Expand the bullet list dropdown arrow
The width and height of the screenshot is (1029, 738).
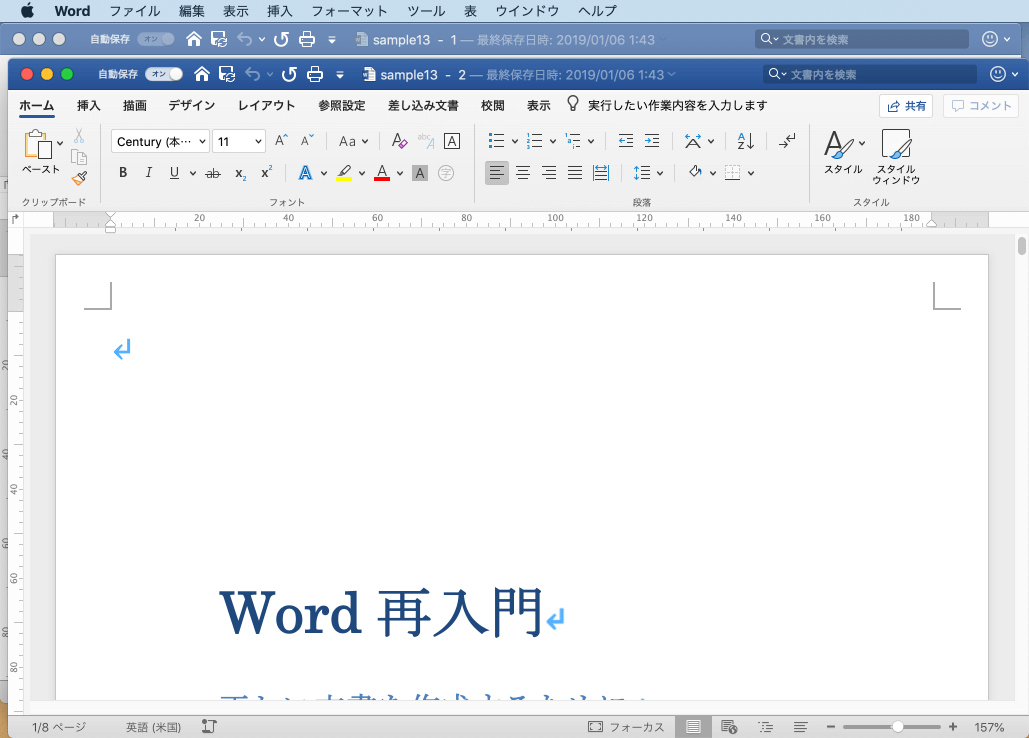pyautogui.click(x=515, y=141)
